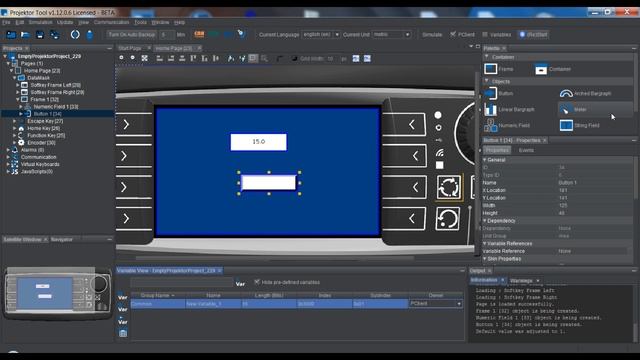Open the Communication menu

tap(111, 22)
